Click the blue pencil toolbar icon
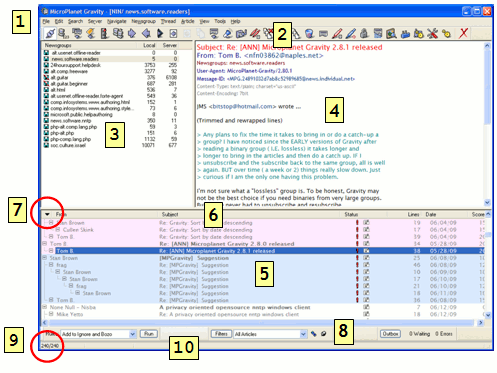The height and width of the screenshot is (373, 497). 351,33
